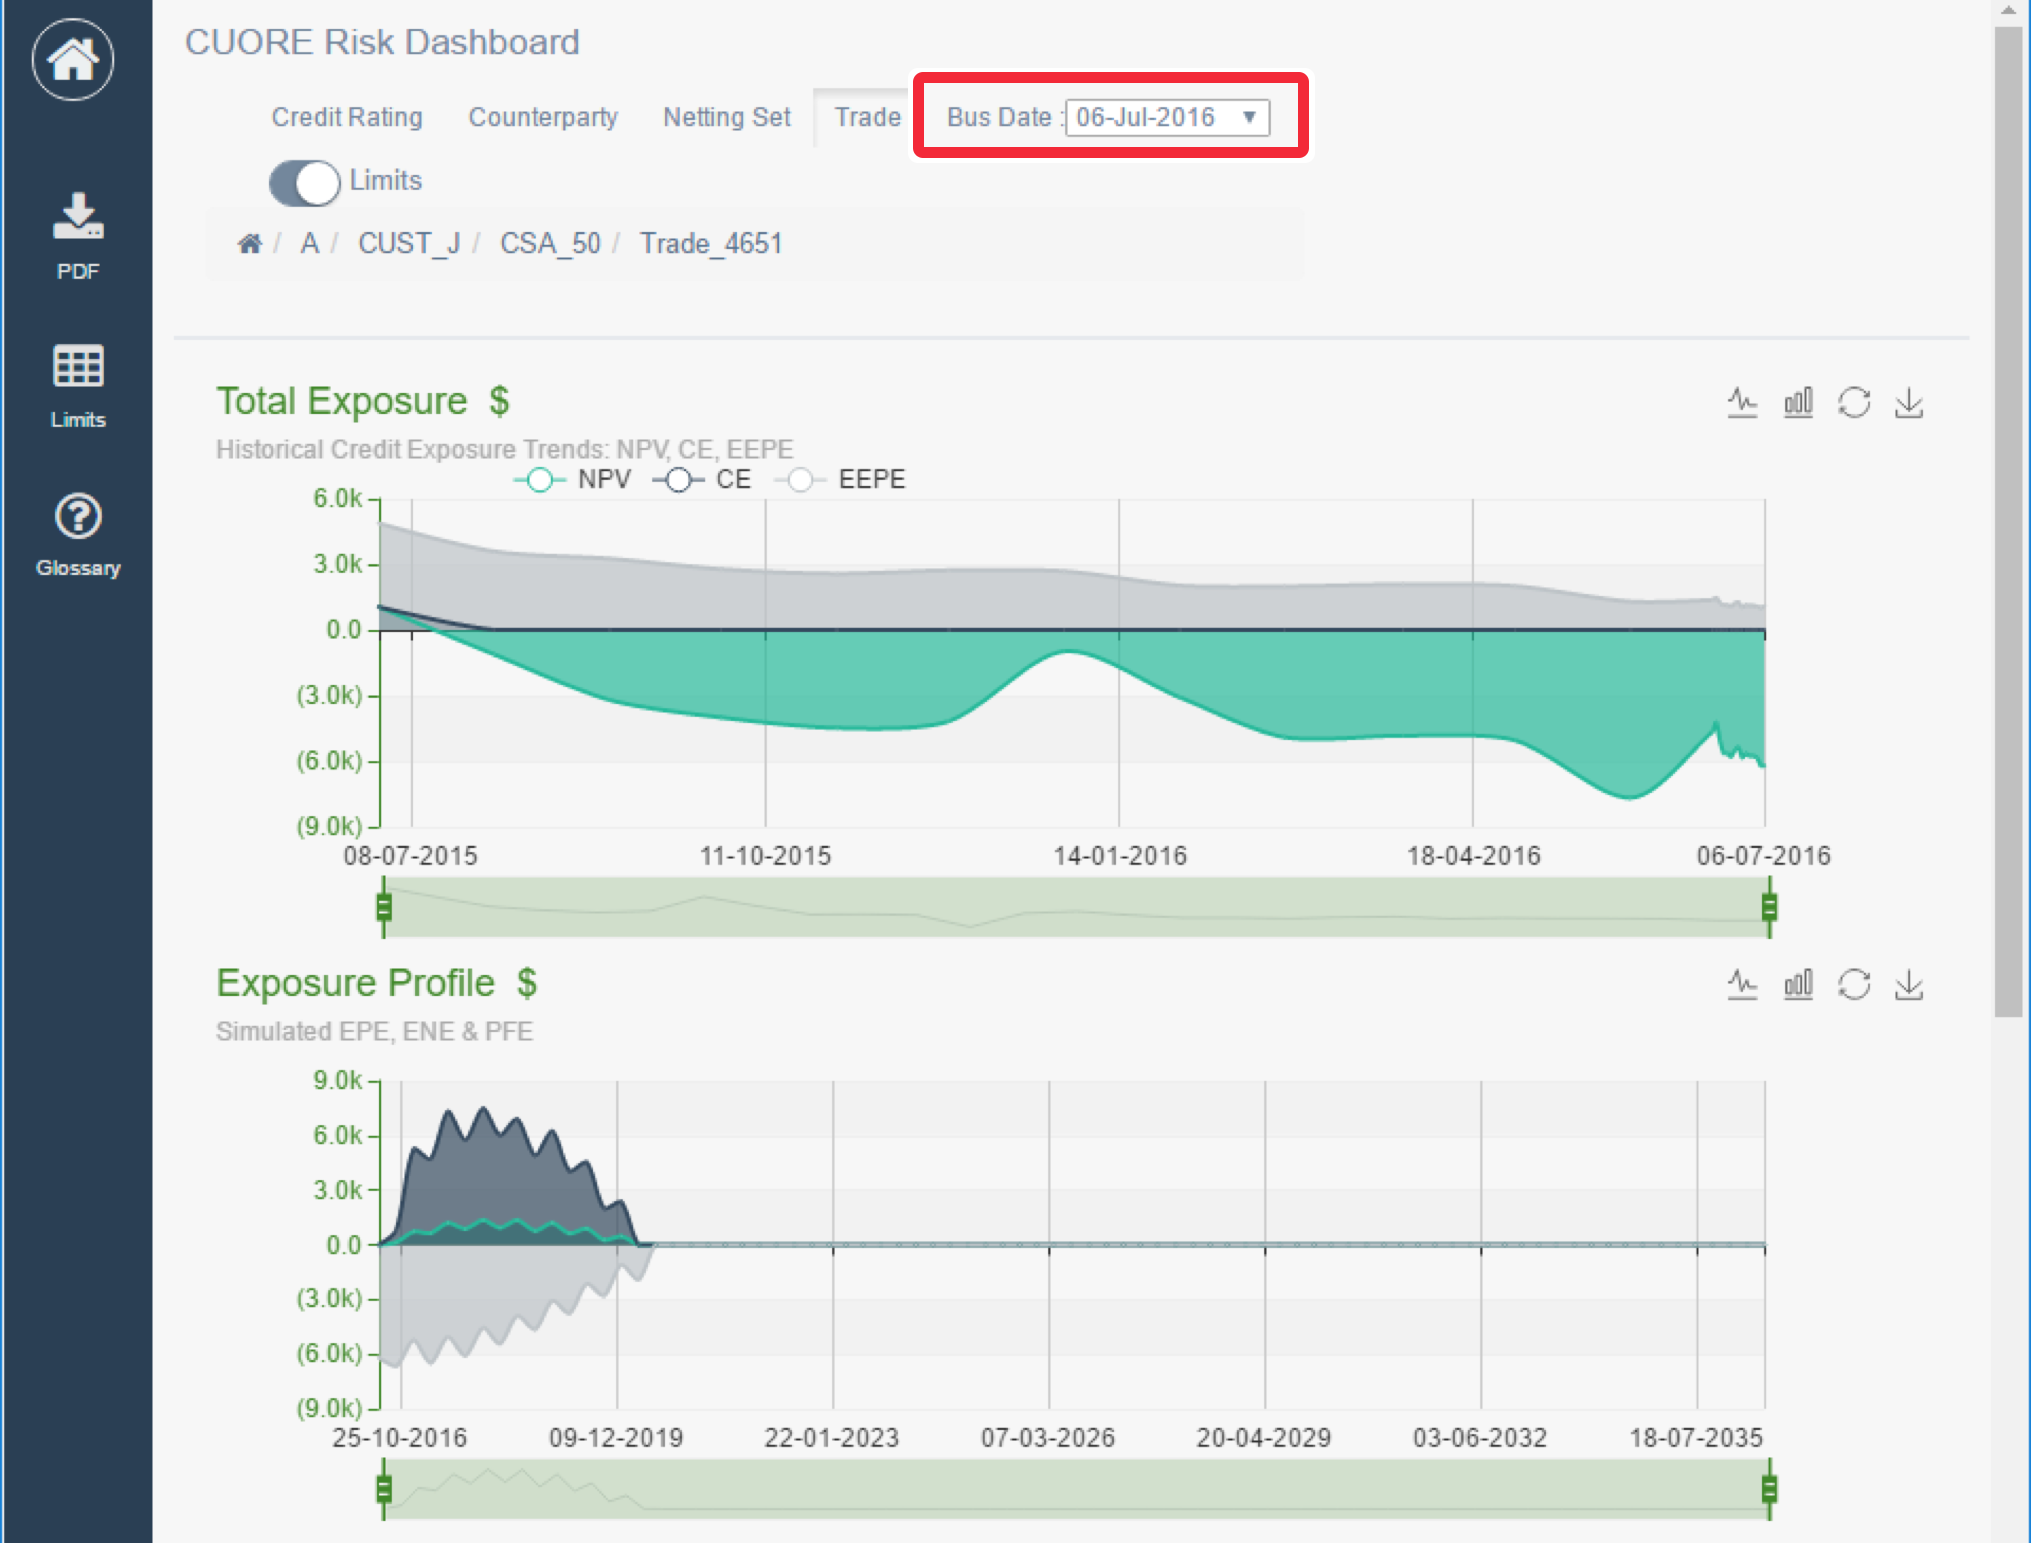Screen dimensions: 2031x1543
Task: Open the Bus Date dropdown
Action: pos(1167,118)
